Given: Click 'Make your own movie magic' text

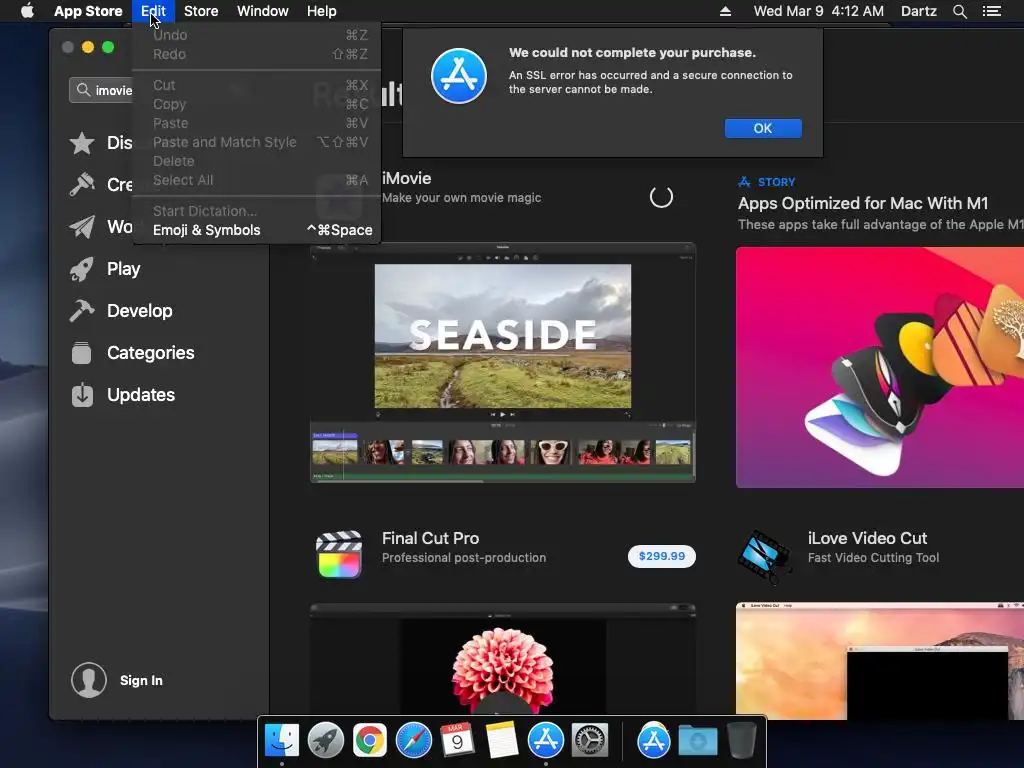Looking at the screenshot, I should pos(461,198).
